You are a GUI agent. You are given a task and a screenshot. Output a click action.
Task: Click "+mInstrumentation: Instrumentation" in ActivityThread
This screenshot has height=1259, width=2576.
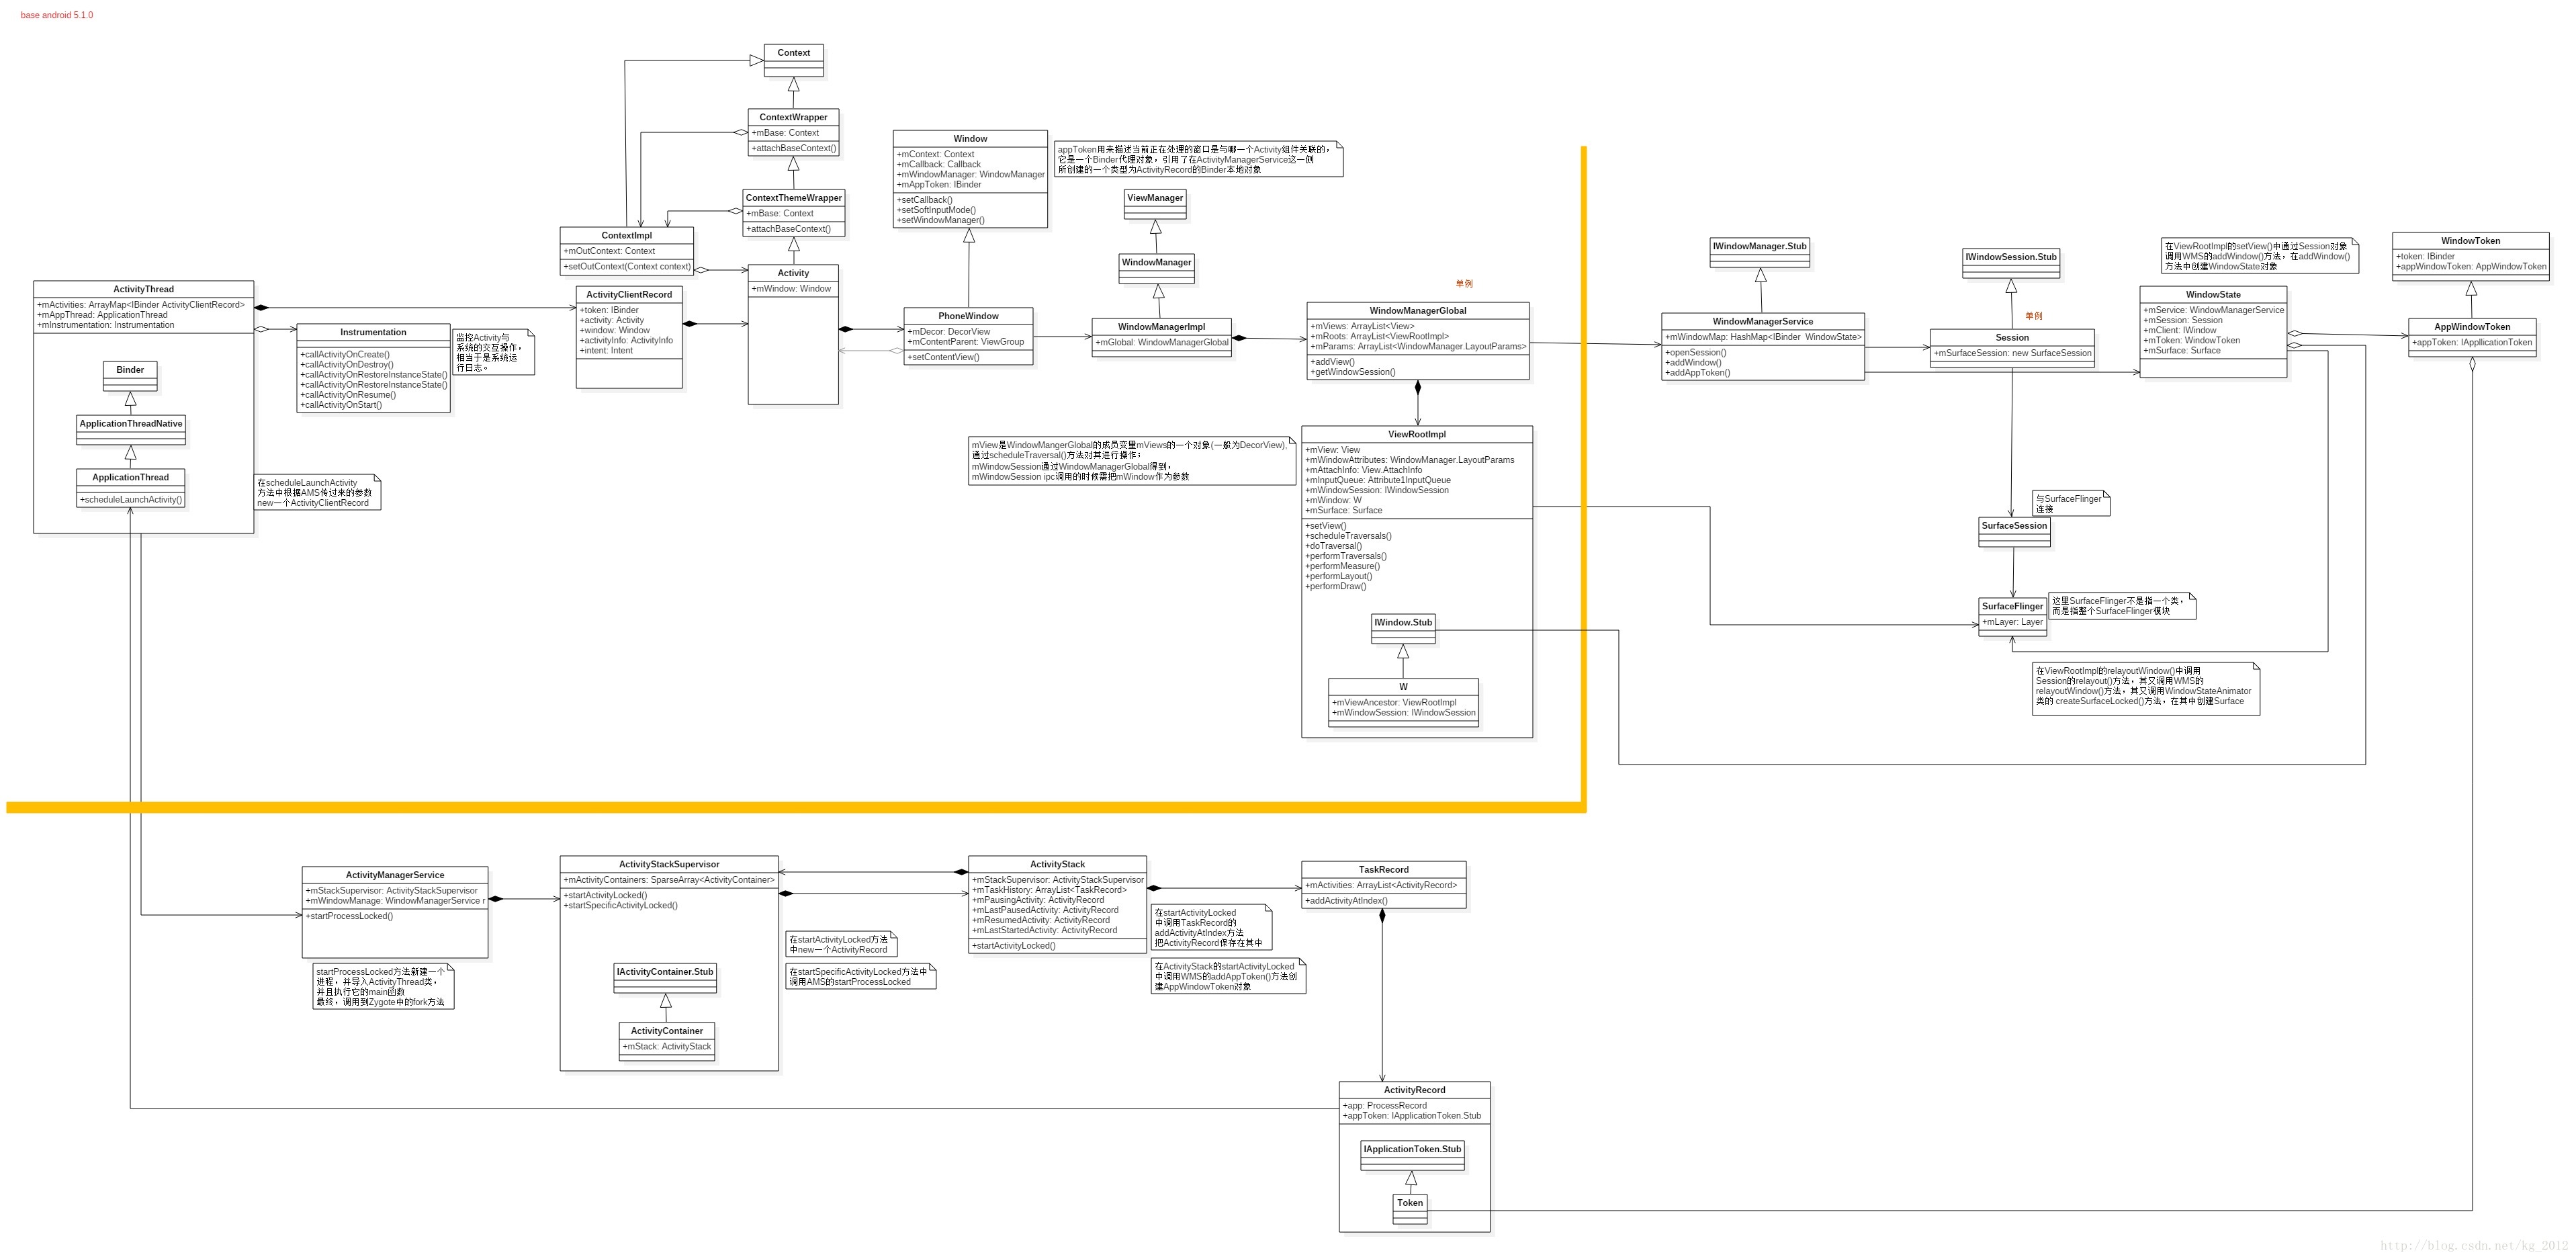click(105, 325)
